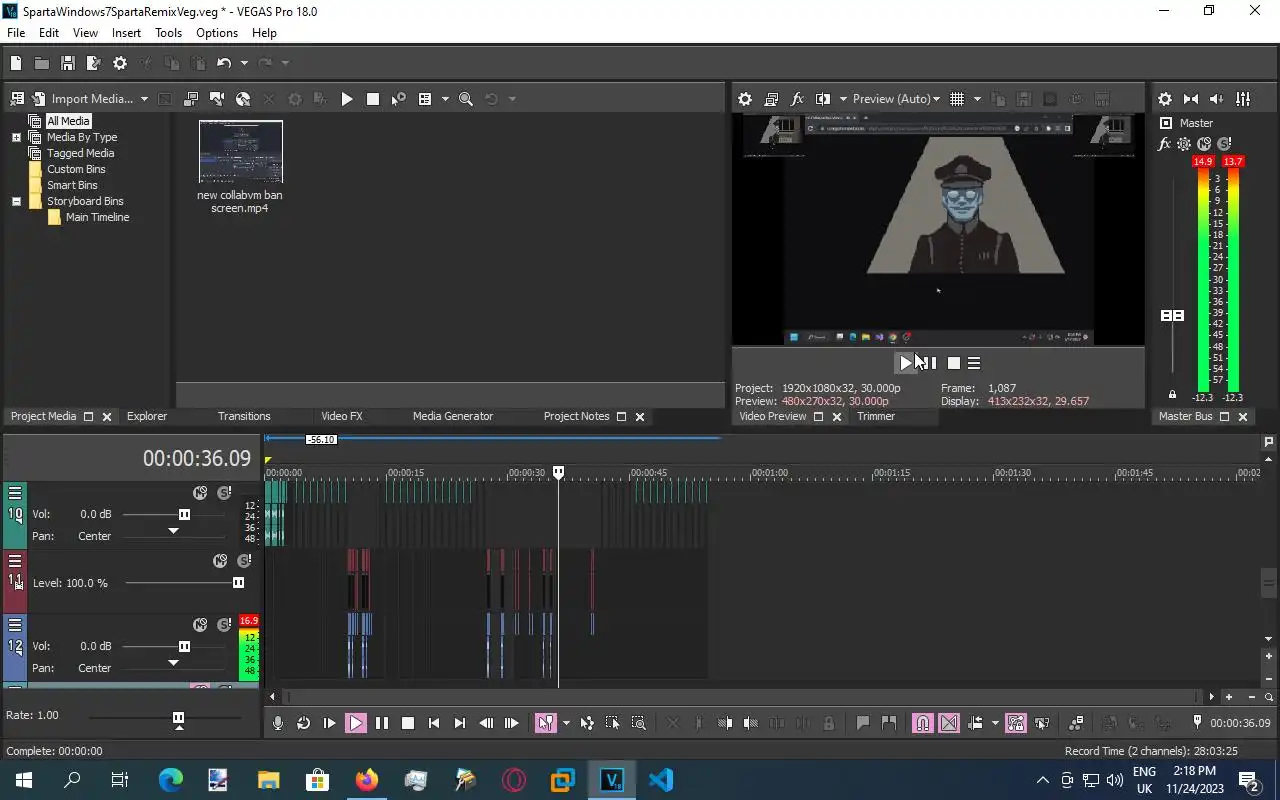Undo the last action with the arrow icon
Screen dimensions: 1280x800
click(224, 63)
